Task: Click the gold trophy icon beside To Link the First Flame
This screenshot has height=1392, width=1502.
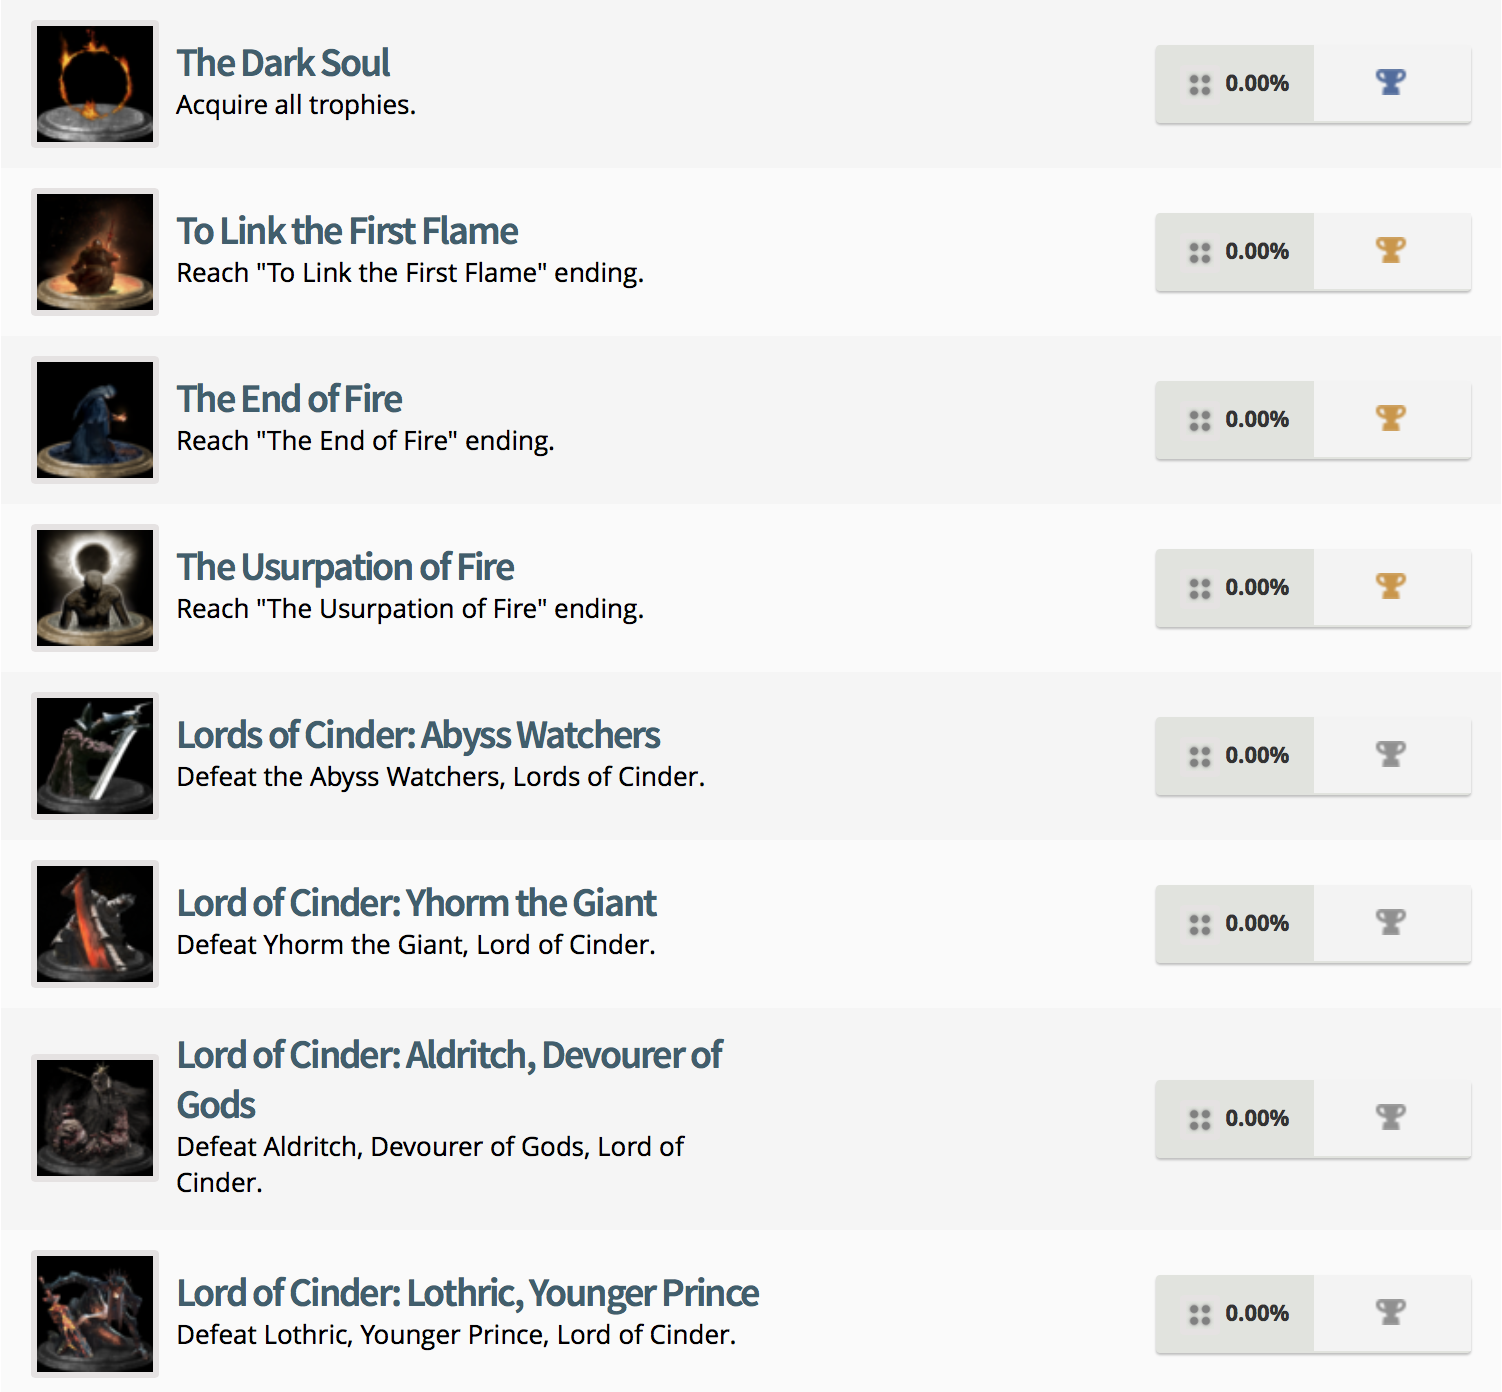Action: click(1391, 251)
